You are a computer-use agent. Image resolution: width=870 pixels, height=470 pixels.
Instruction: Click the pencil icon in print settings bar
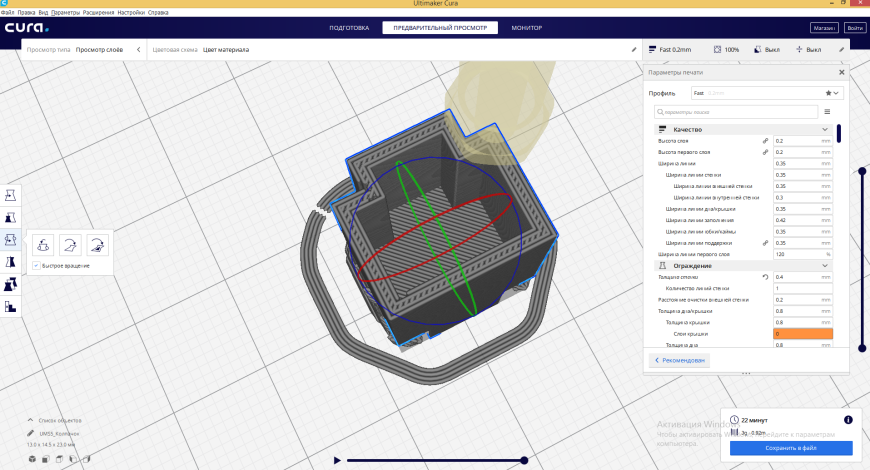(842, 49)
